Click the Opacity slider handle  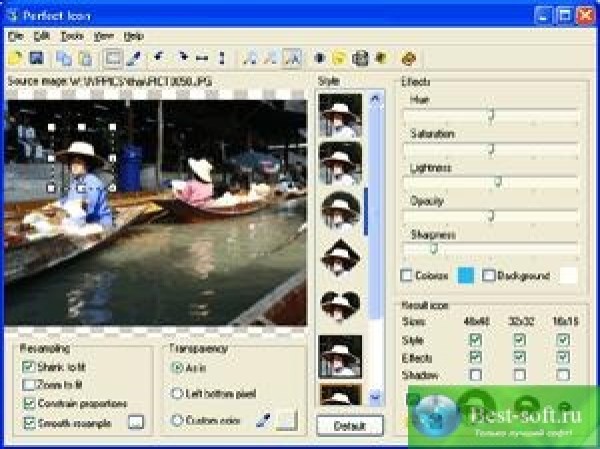pos(491,217)
